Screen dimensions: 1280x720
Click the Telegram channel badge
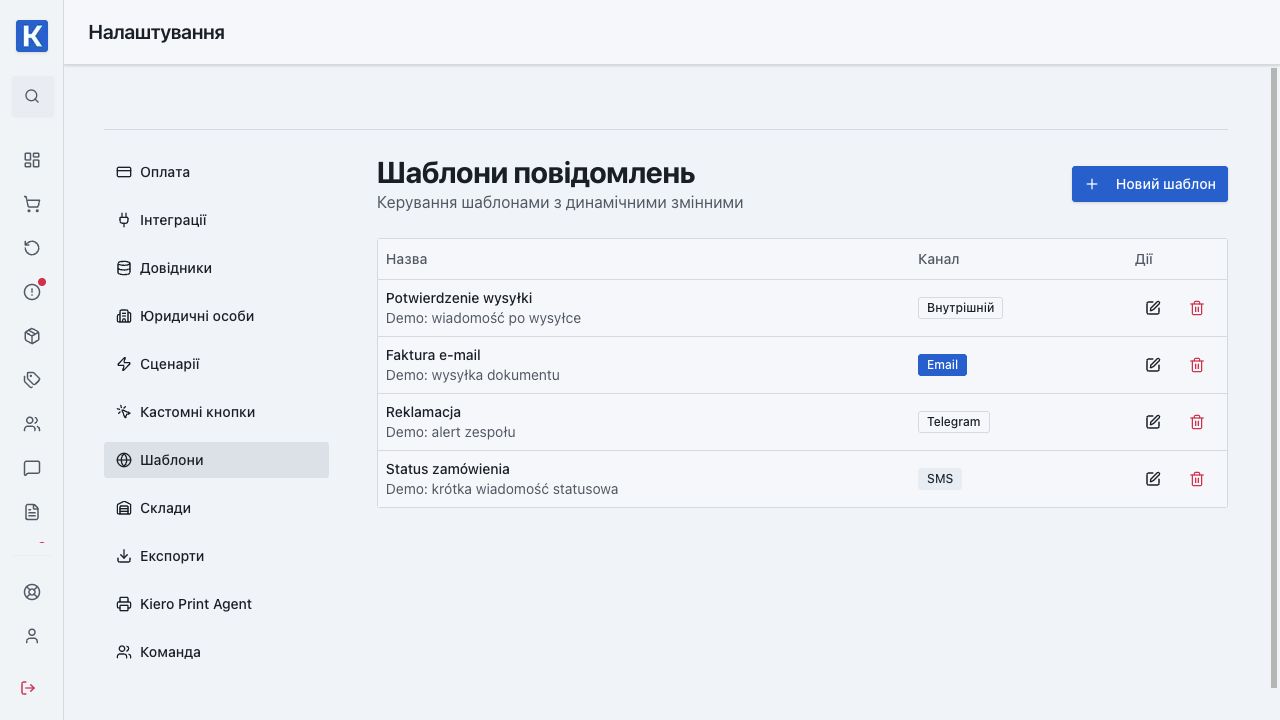954,422
